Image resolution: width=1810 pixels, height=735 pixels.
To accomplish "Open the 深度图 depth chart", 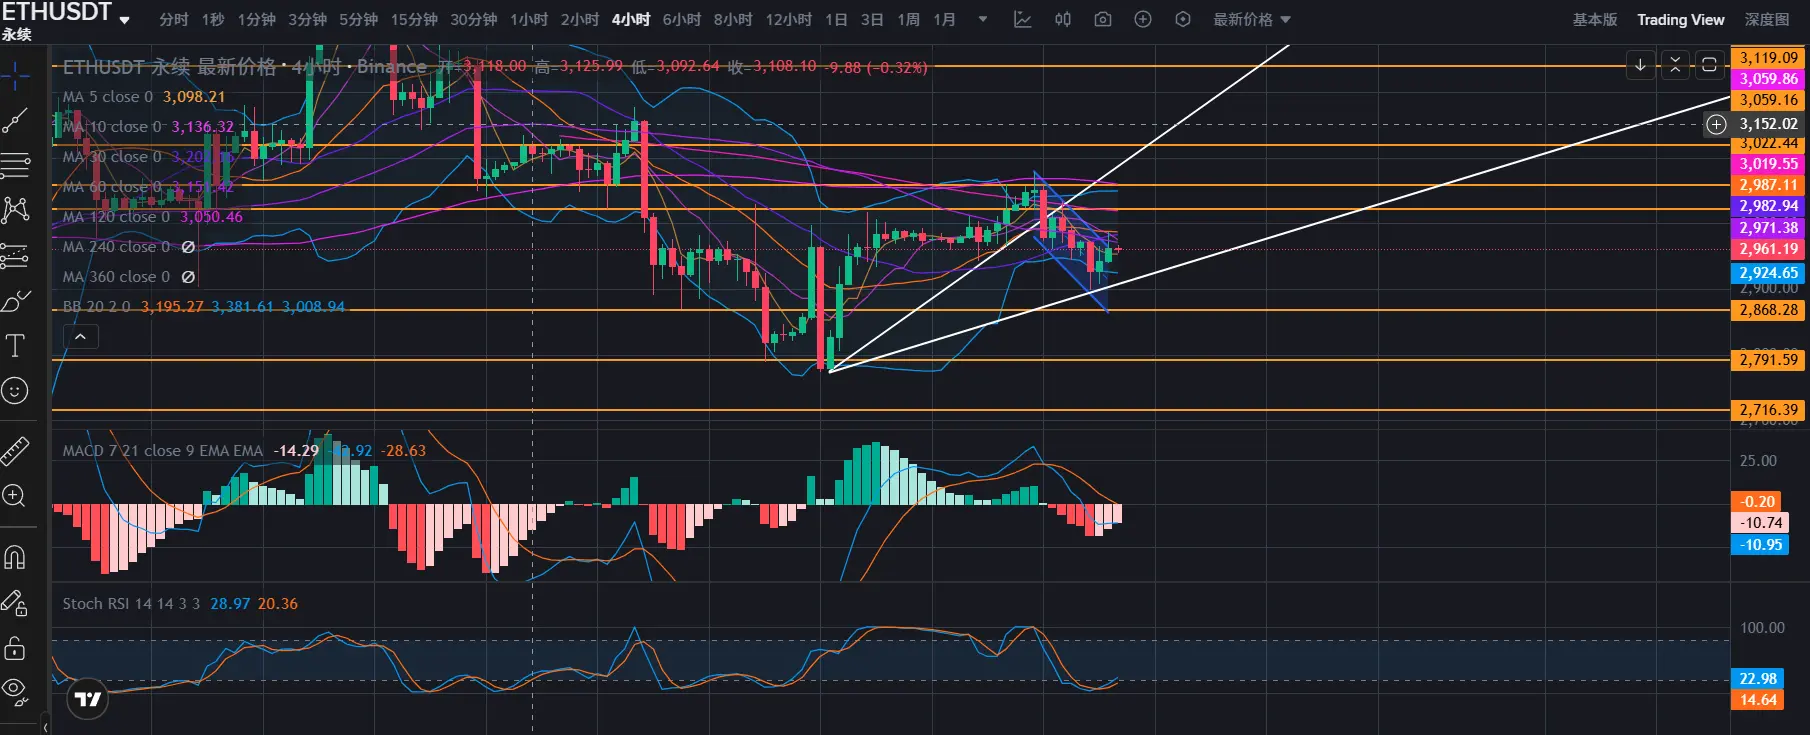I will [x=1767, y=20].
